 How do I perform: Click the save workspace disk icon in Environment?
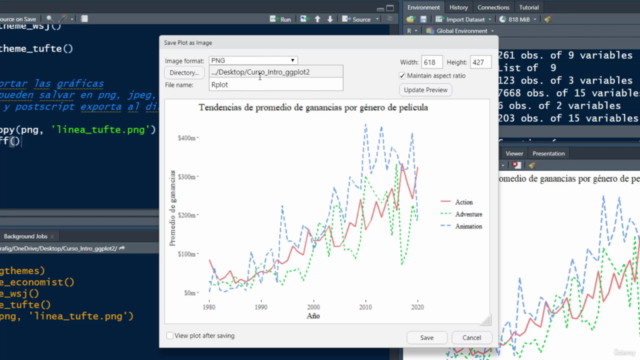click(423, 19)
